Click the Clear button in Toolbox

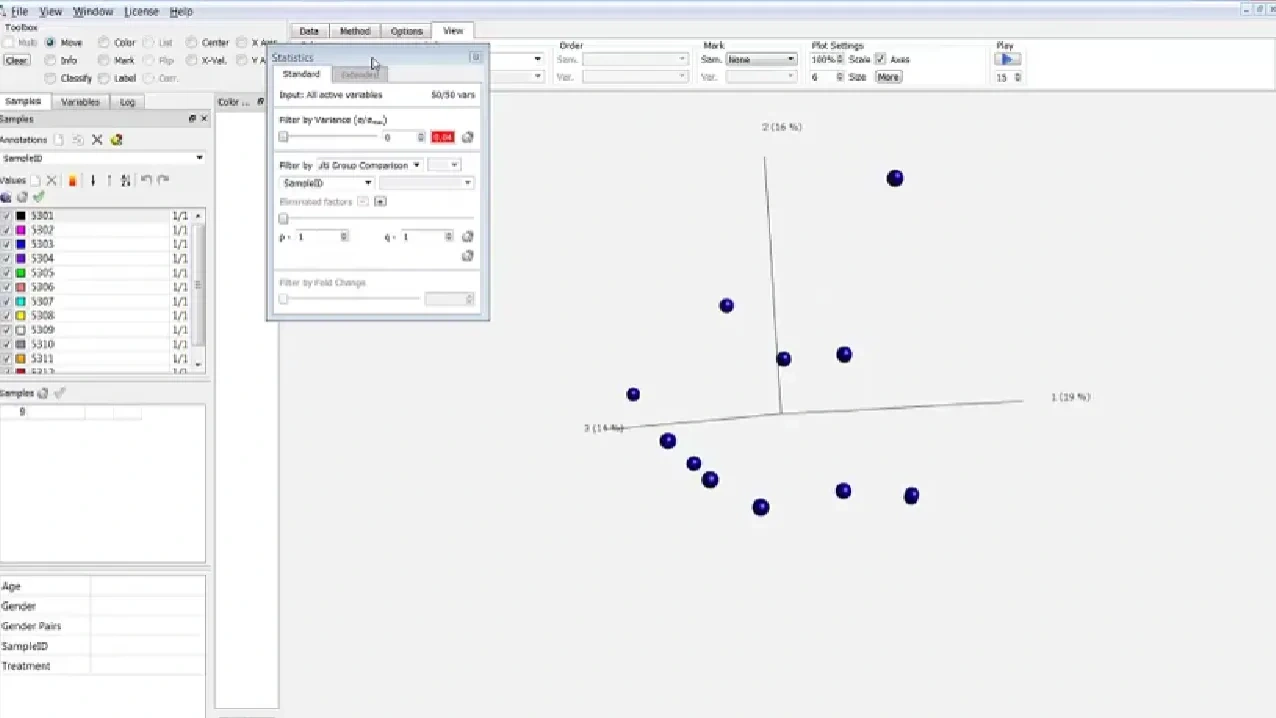[x=16, y=60]
